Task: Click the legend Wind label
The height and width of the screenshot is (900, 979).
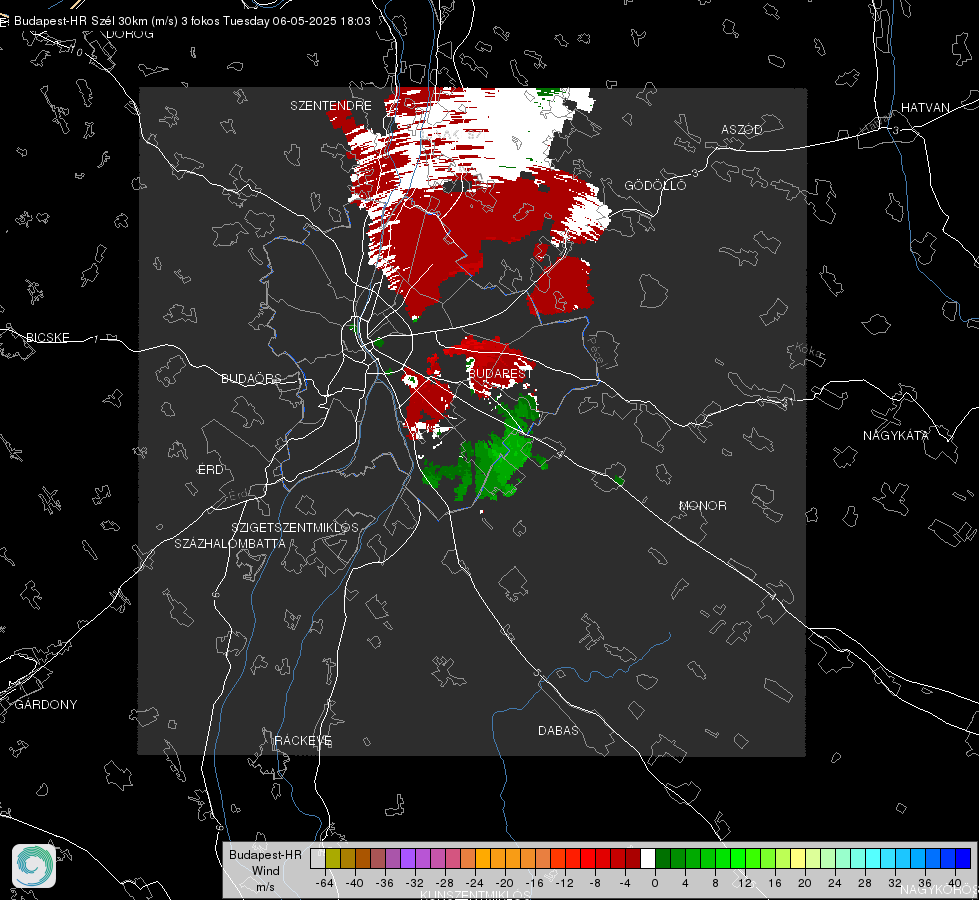Action: point(265,870)
